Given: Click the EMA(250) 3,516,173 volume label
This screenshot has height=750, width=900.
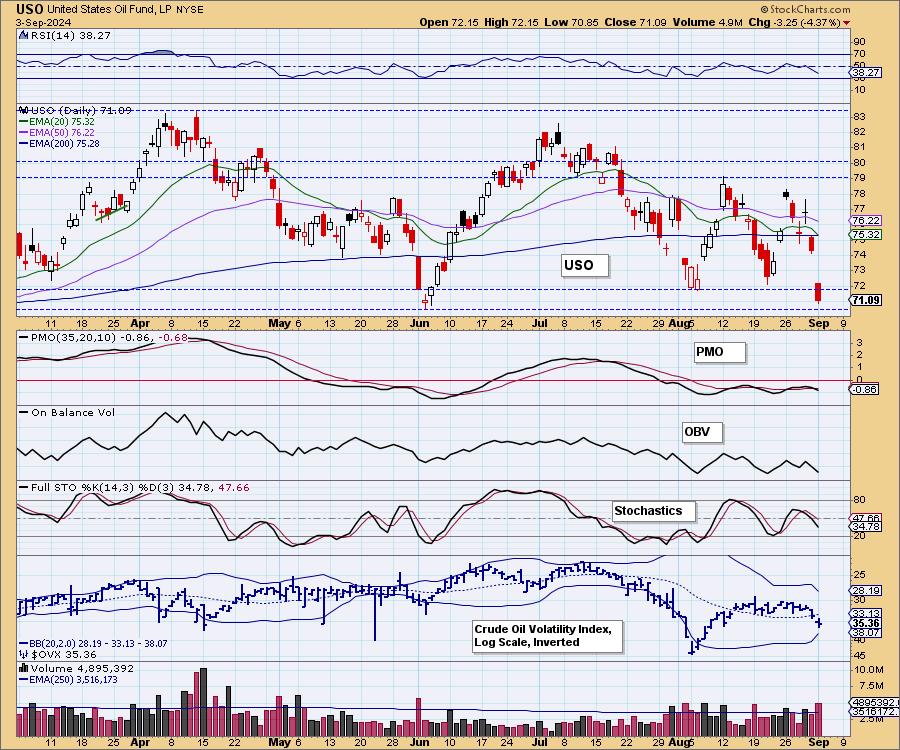Looking at the screenshot, I should 68,679.
